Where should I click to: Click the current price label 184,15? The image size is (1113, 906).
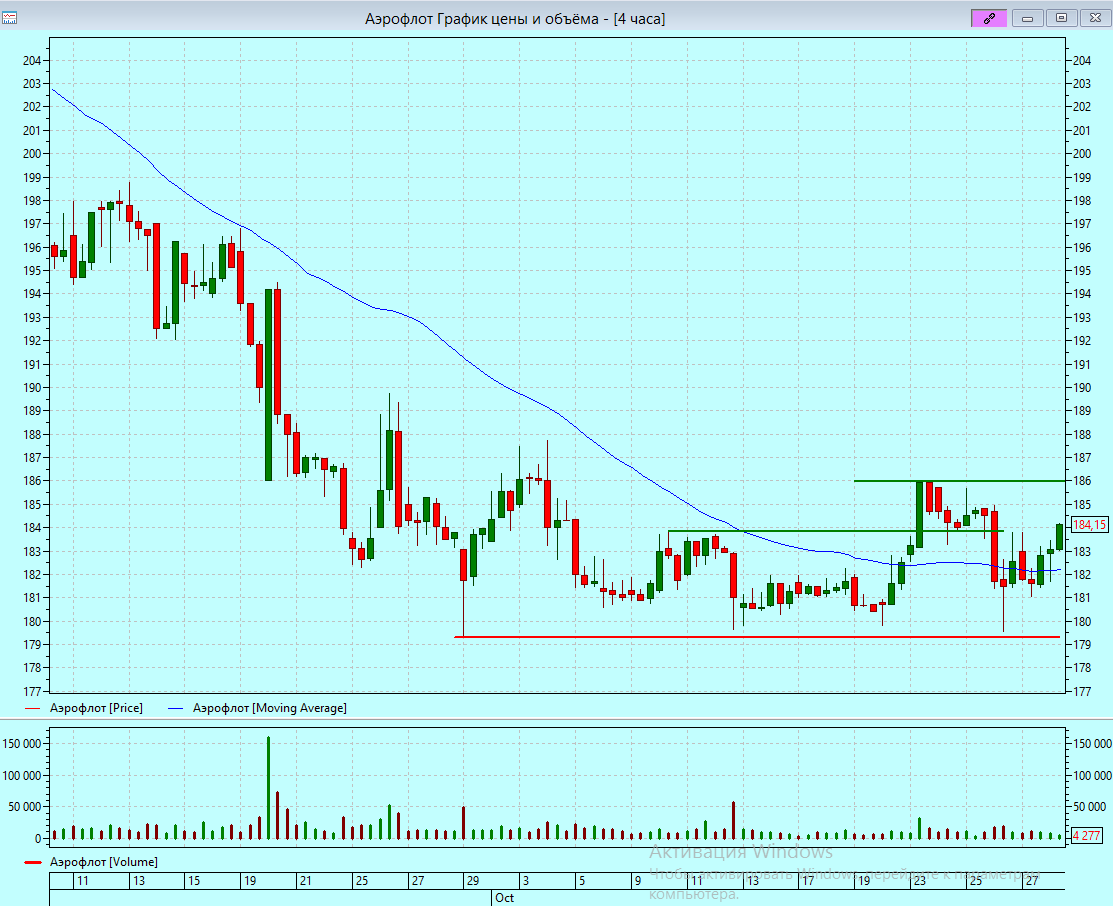1089,525
